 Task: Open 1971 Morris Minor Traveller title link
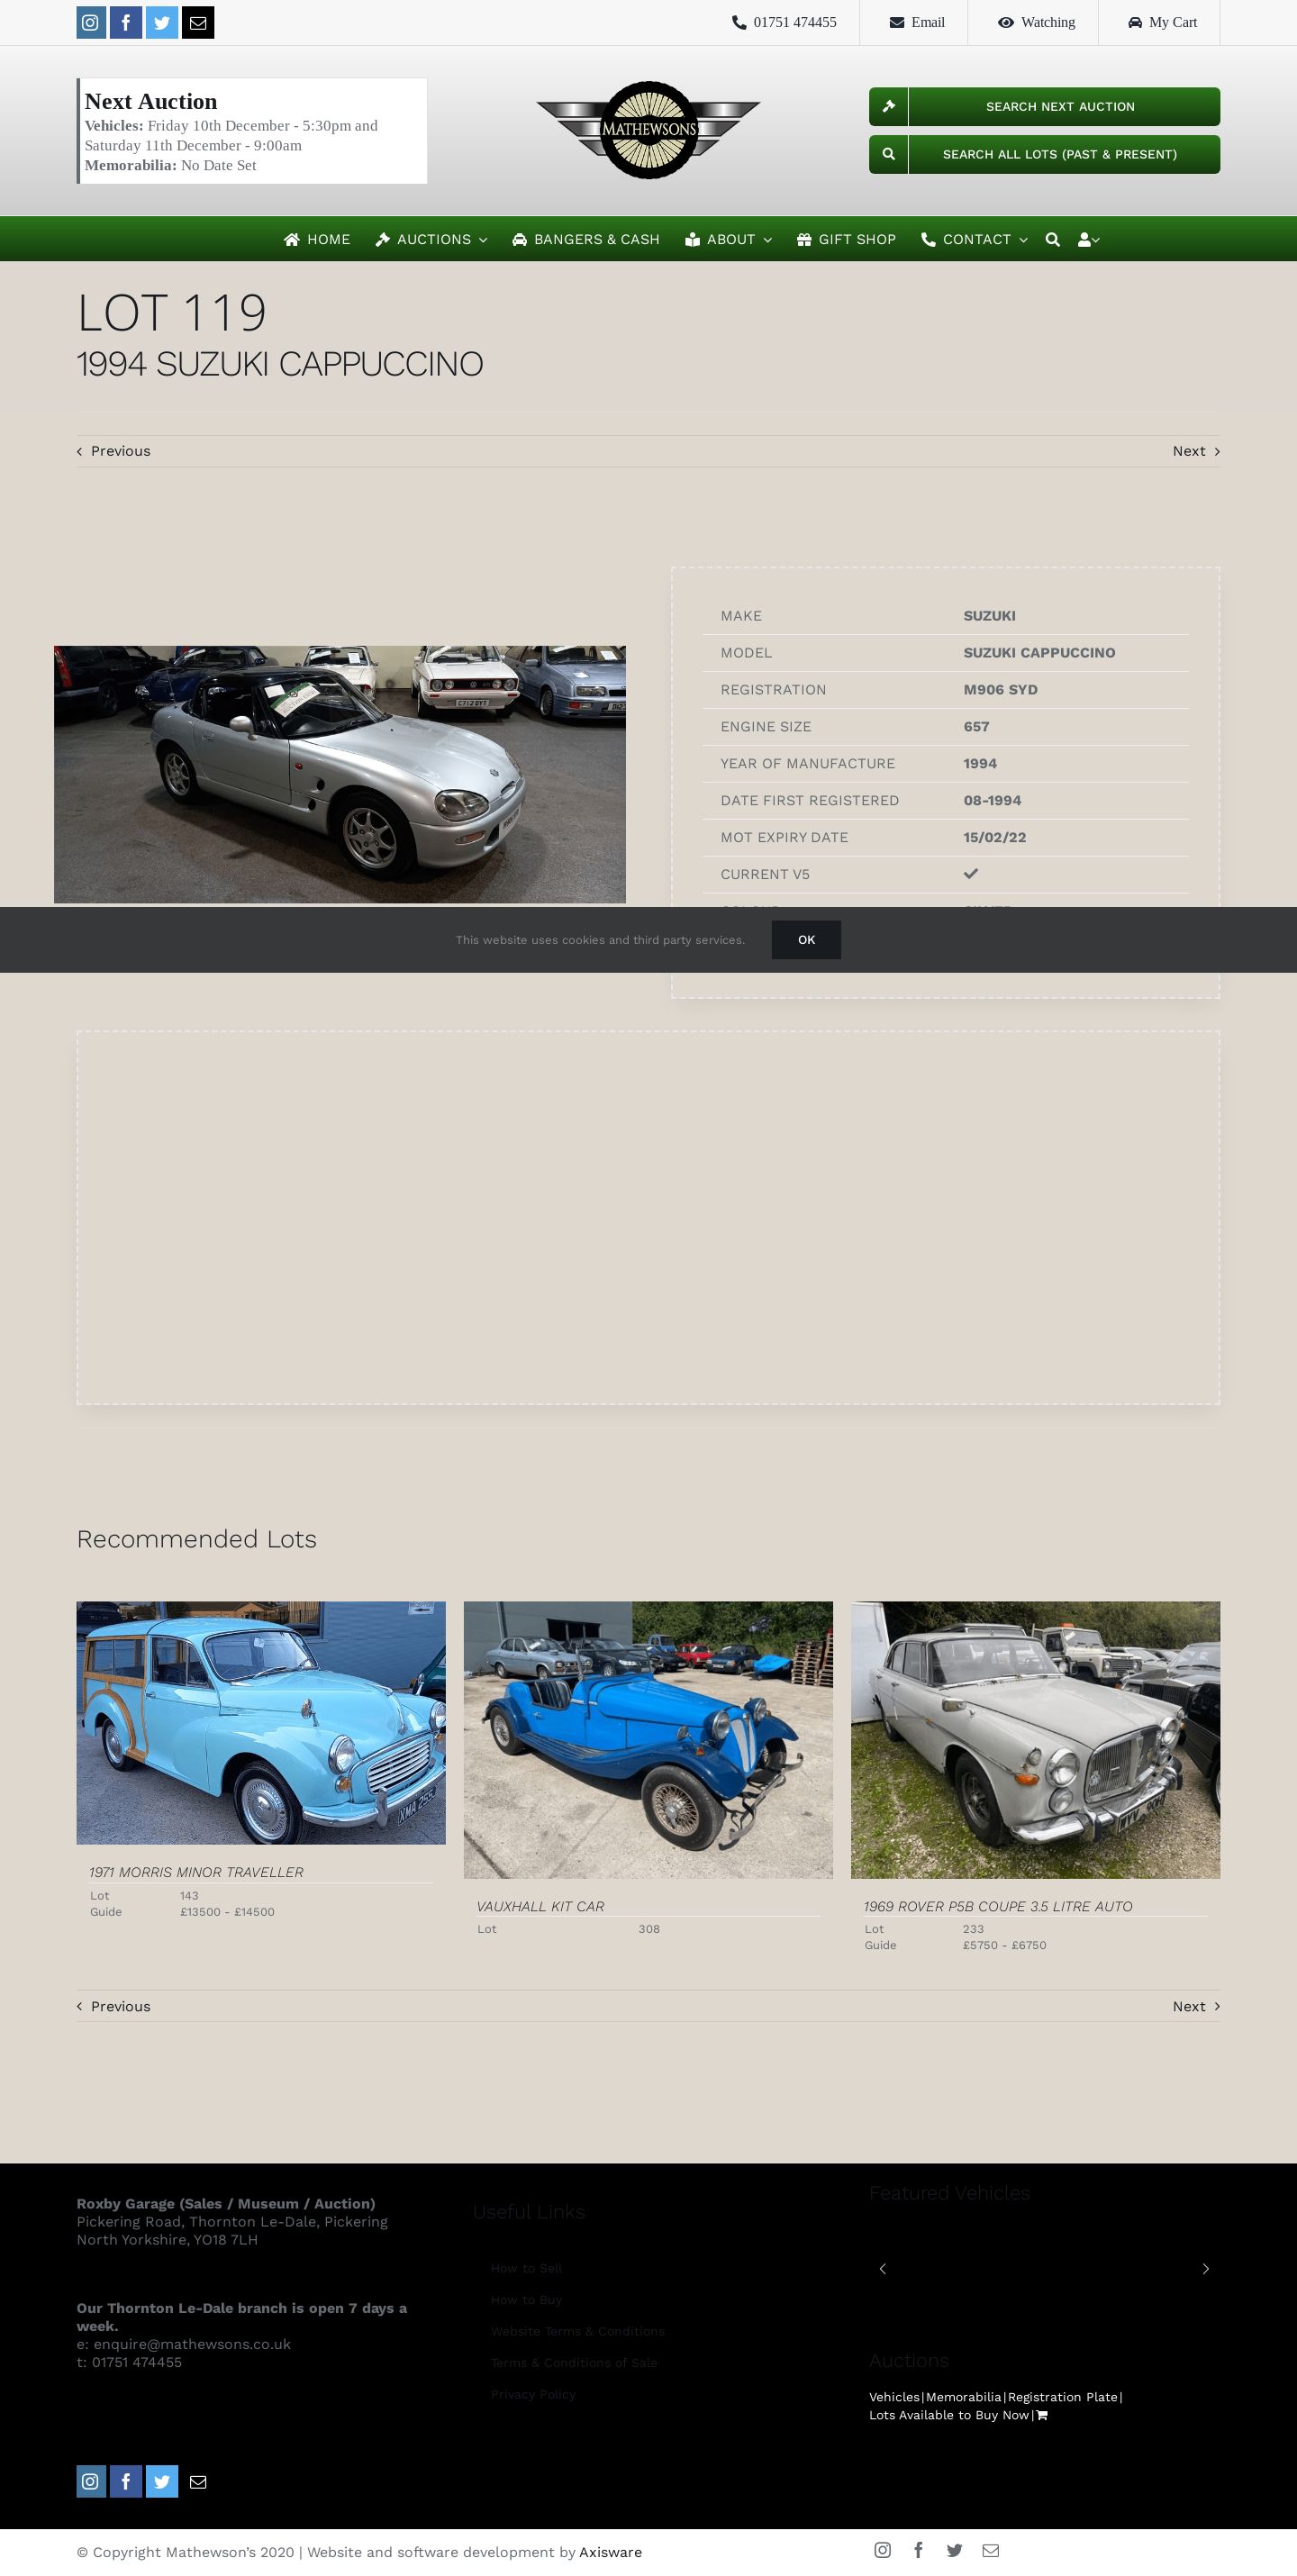(196, 1872)
